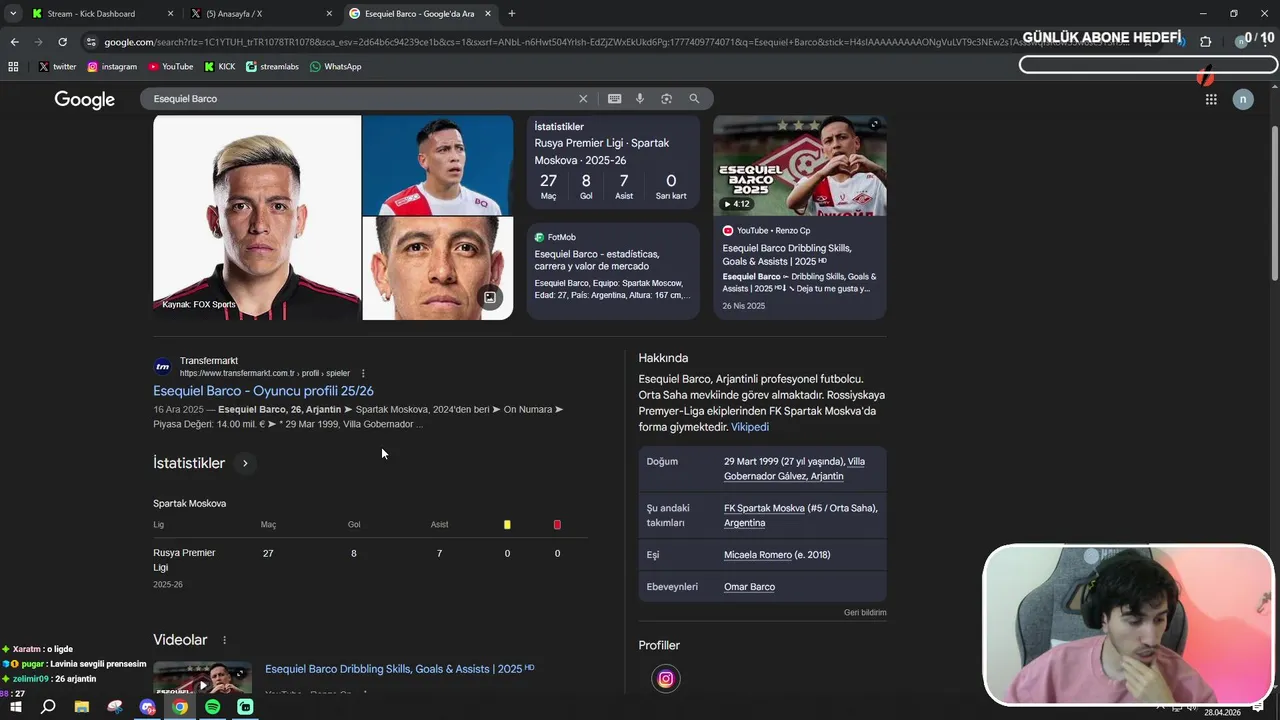Play the 4:12 YouTube video thumbnail card

[x=800, y=166]
